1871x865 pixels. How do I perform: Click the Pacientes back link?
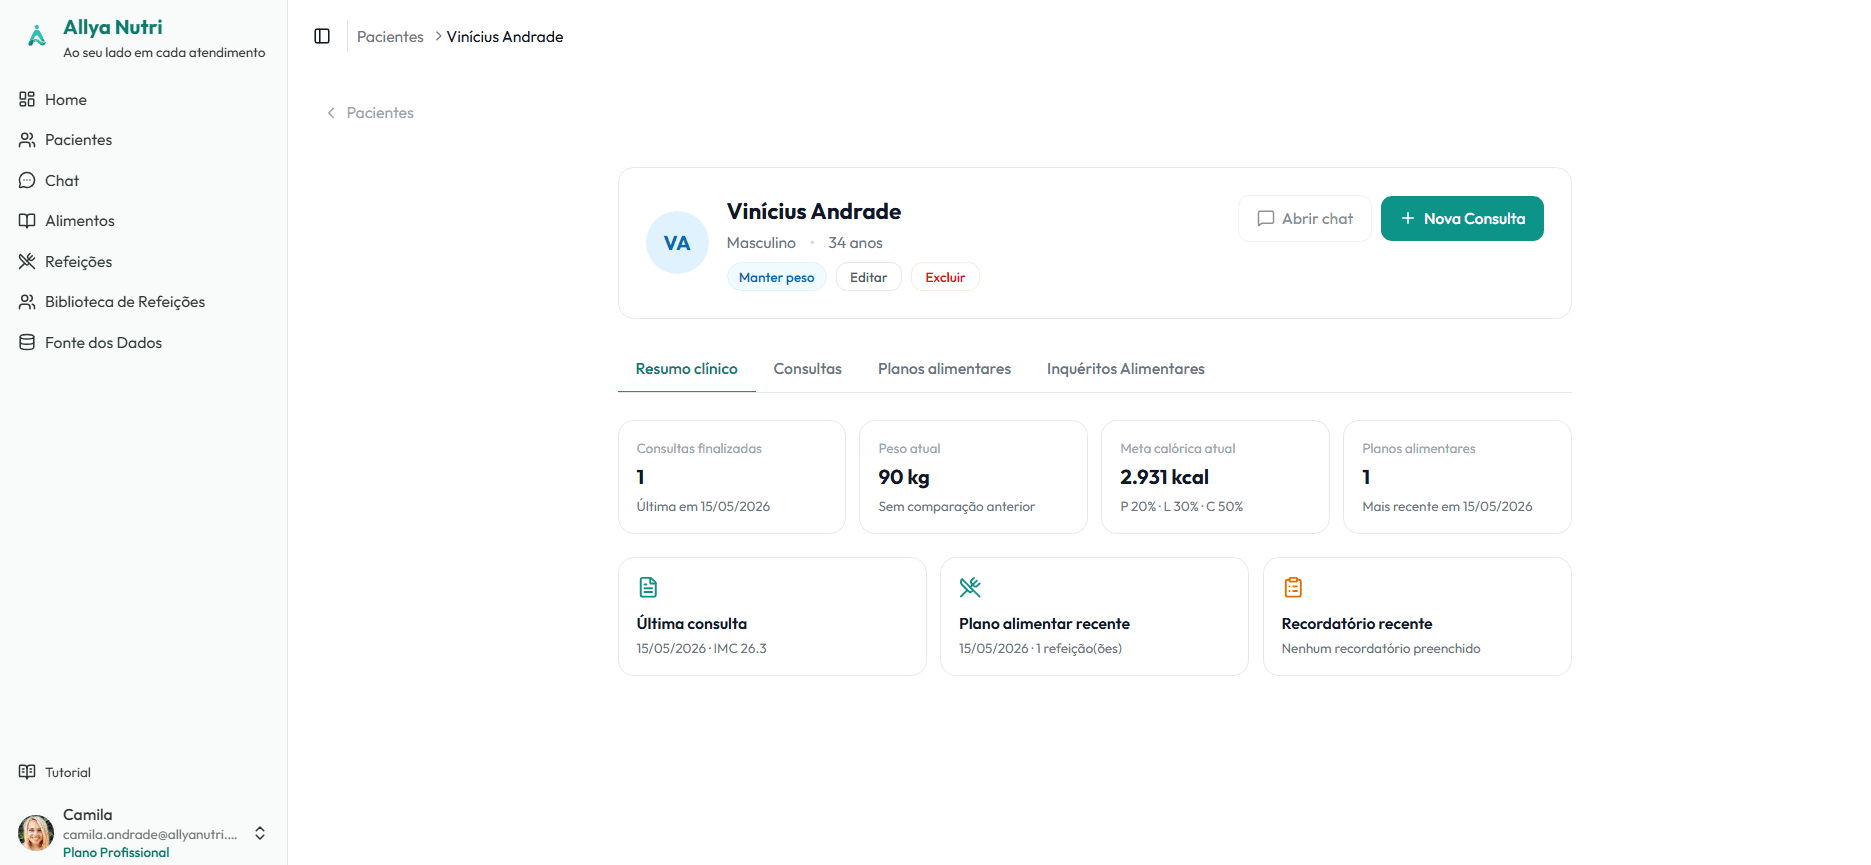click(370, 113)
